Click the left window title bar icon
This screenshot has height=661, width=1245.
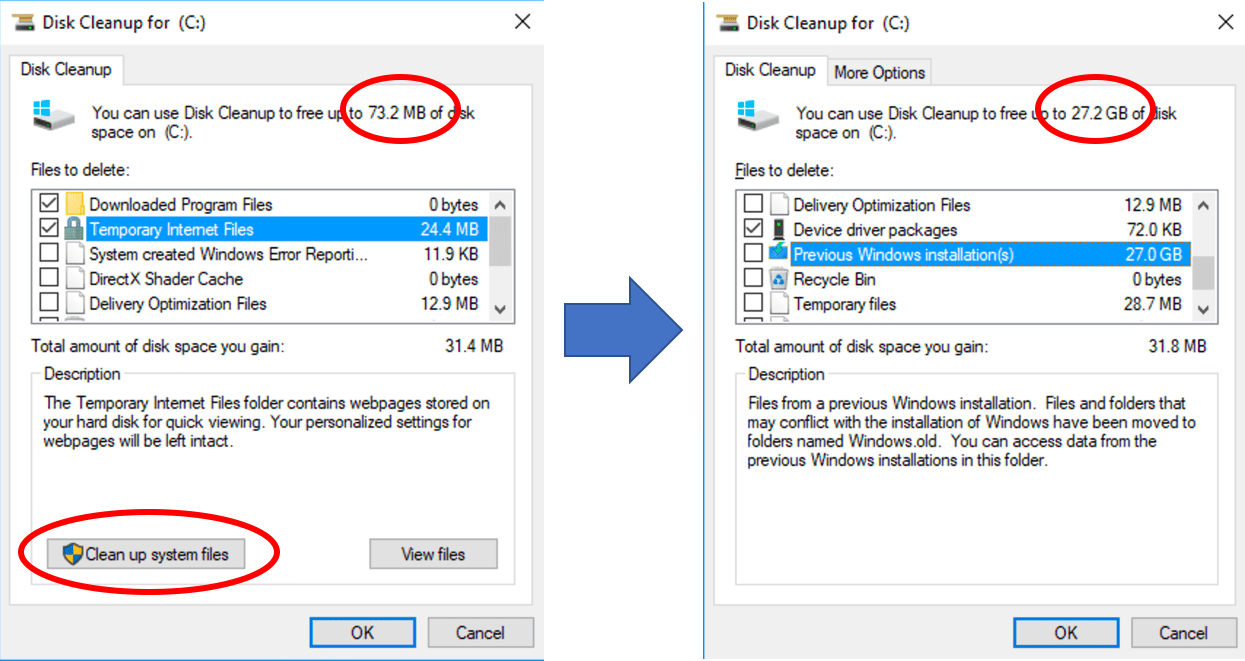point(24,22)
